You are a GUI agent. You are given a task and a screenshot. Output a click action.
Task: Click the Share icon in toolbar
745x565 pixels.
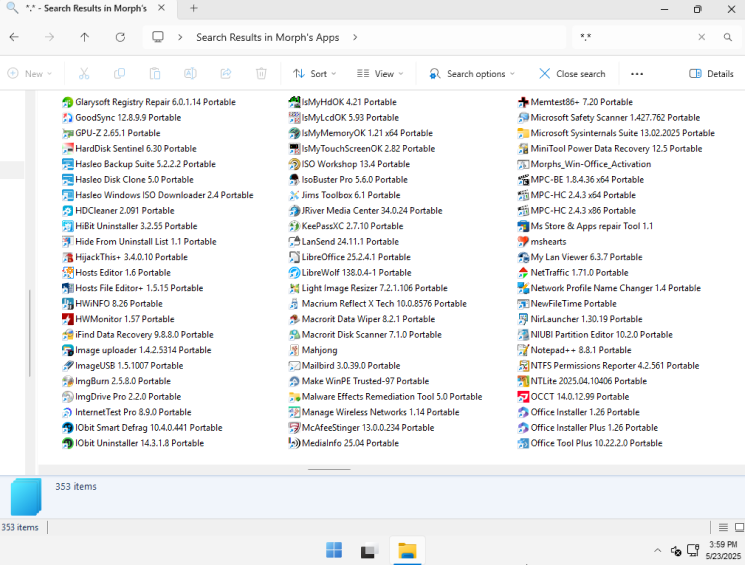pos(226,74)
